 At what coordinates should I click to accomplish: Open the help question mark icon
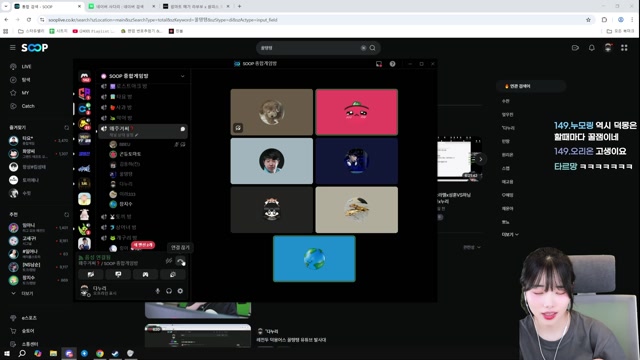click(x=392, y=64)
